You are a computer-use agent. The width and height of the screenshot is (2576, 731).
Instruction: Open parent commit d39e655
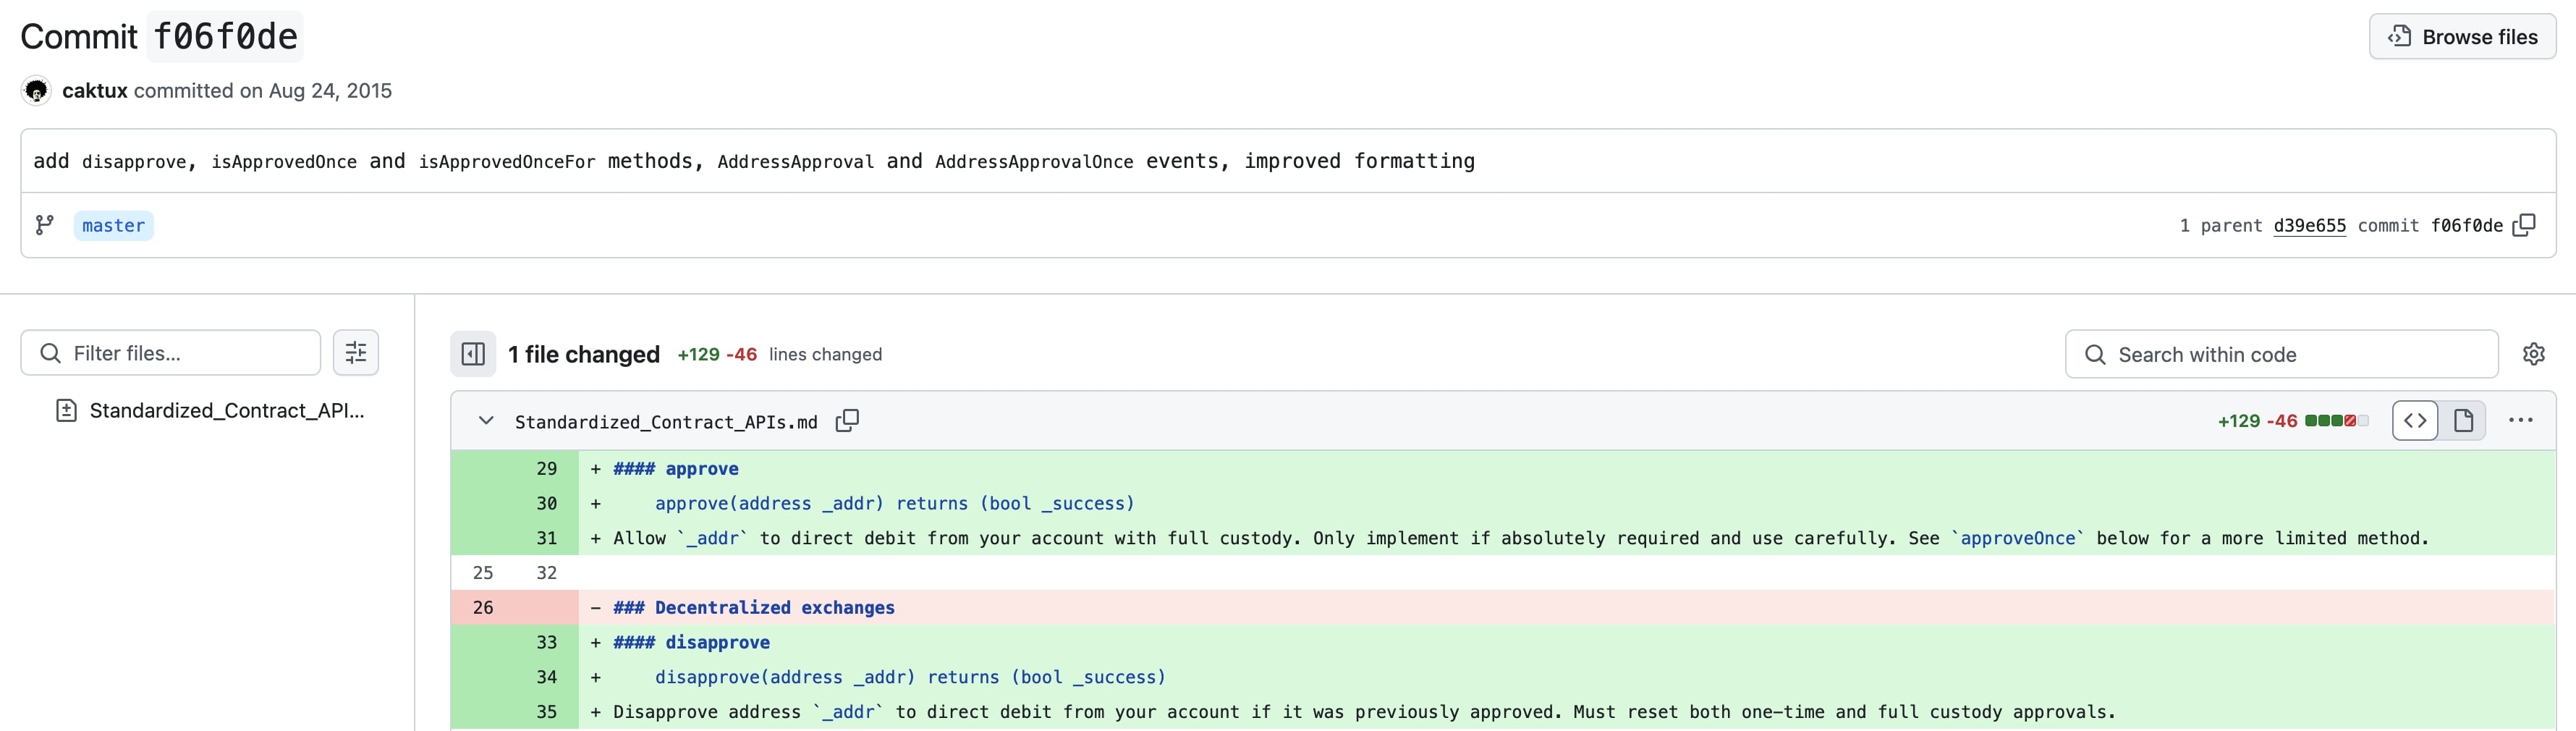click(x=2309, y=226)
